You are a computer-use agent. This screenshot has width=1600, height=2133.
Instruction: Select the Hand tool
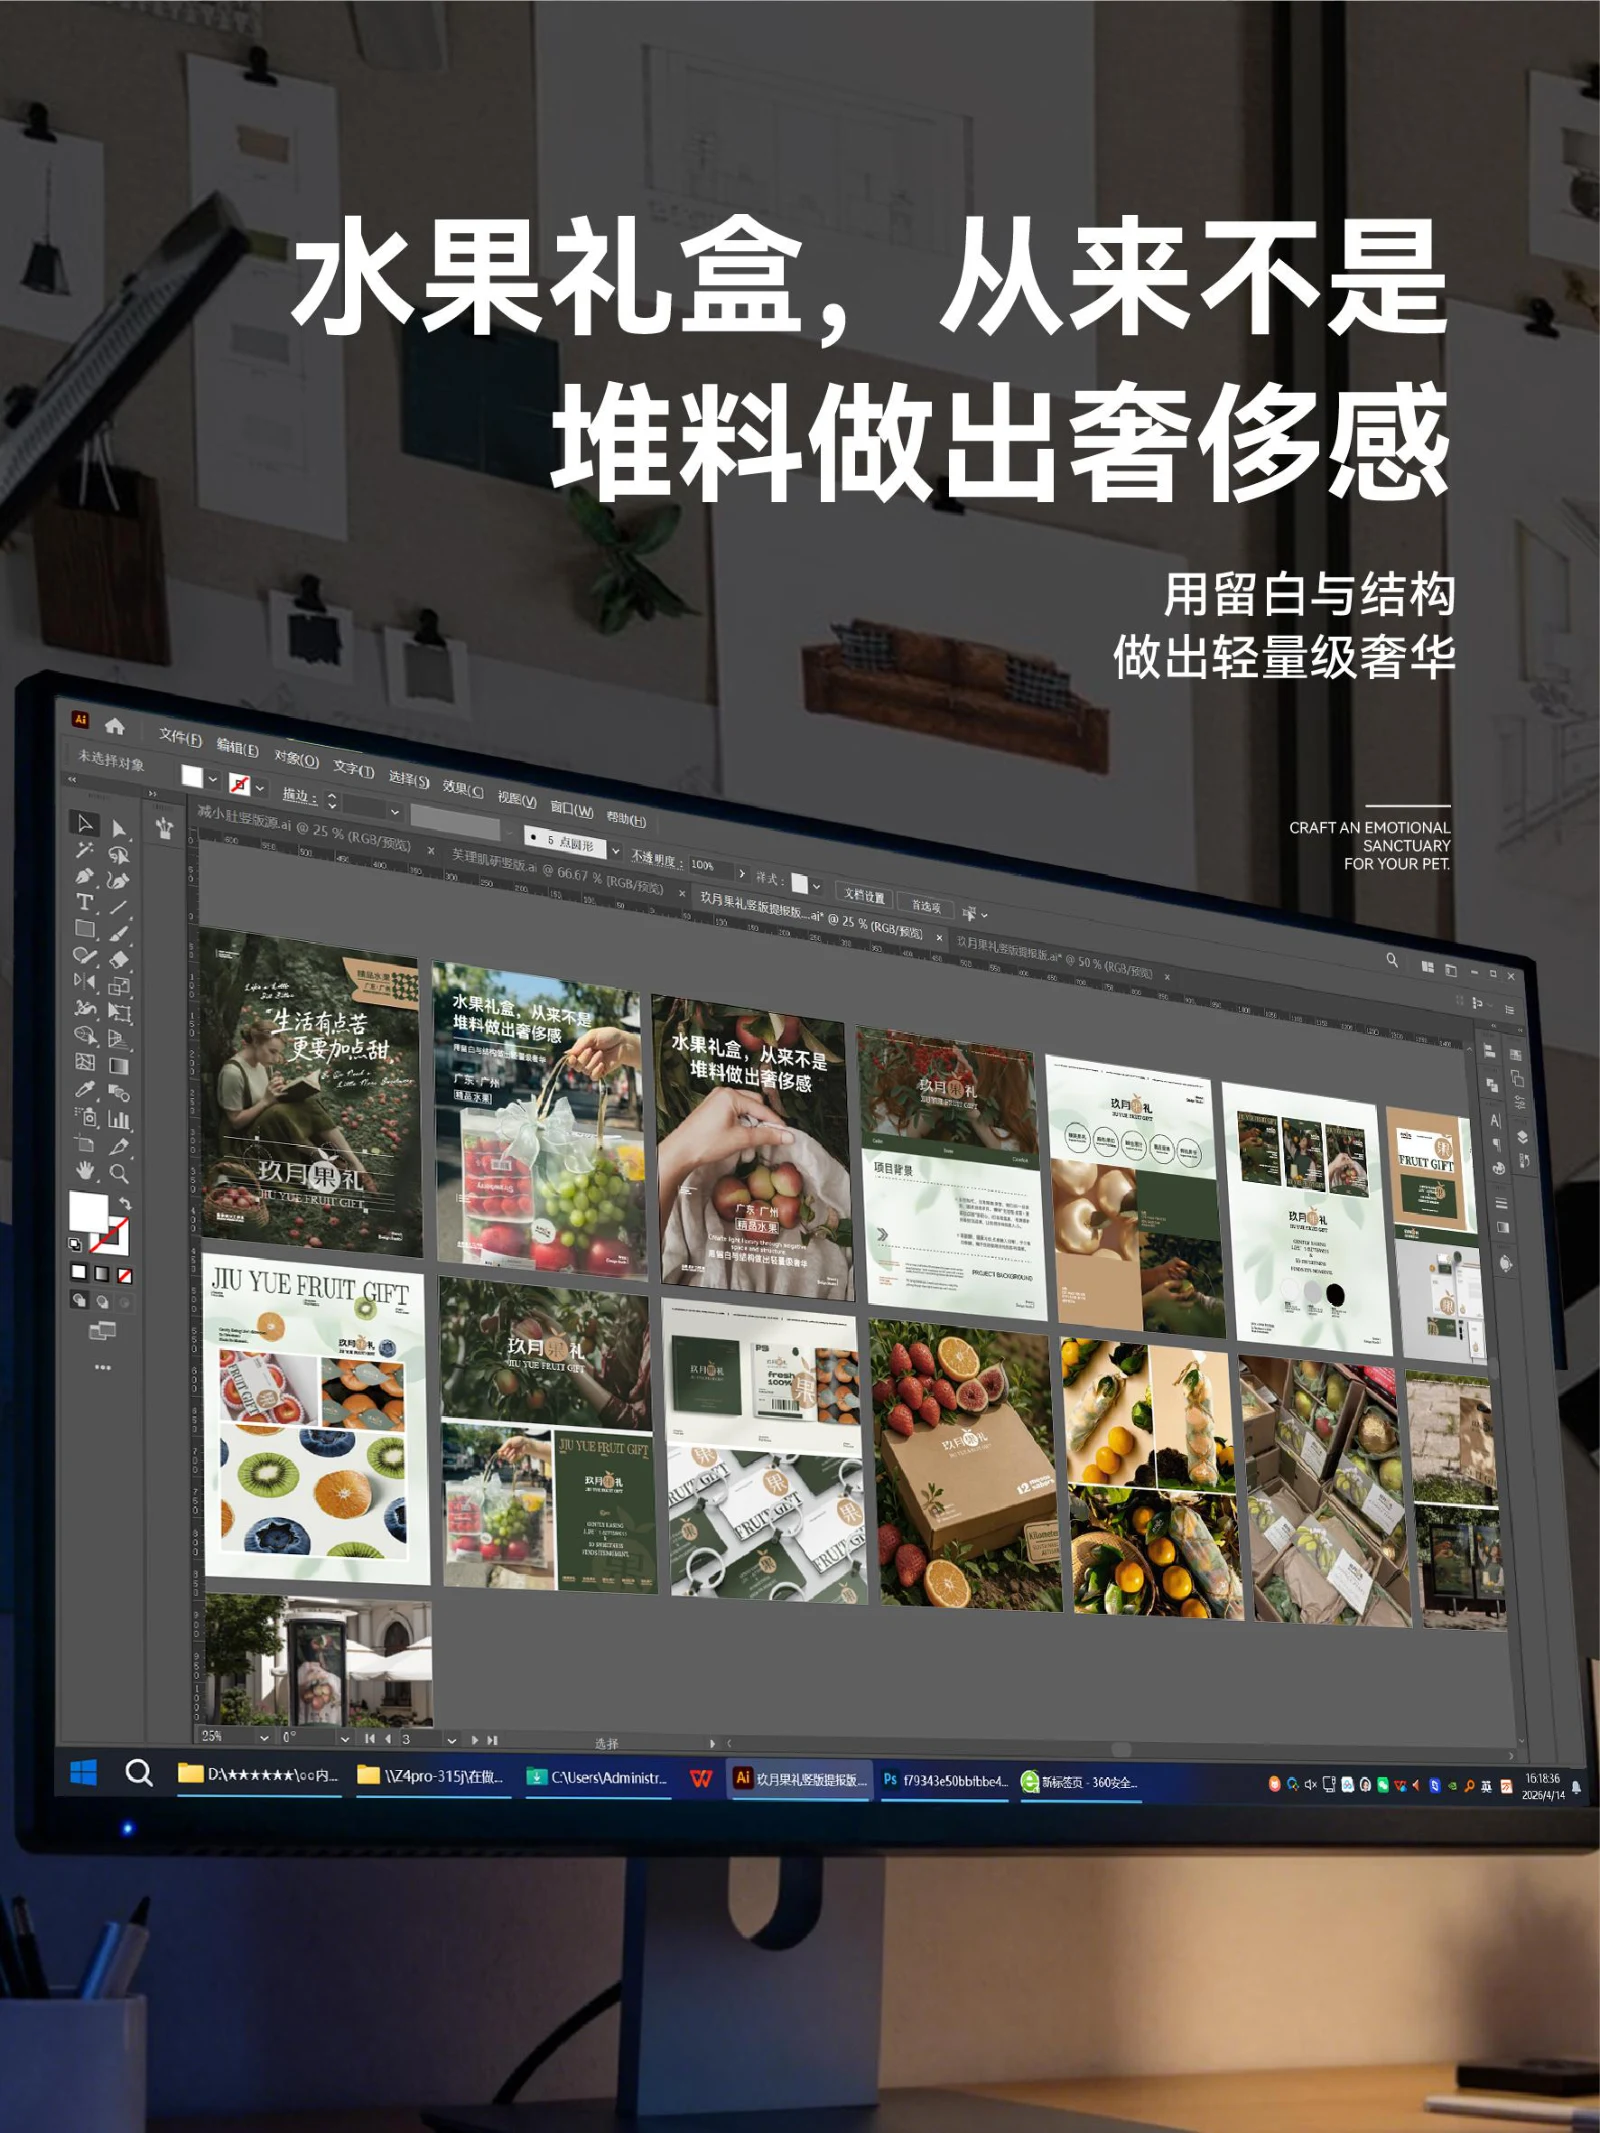coord(85,1170)
